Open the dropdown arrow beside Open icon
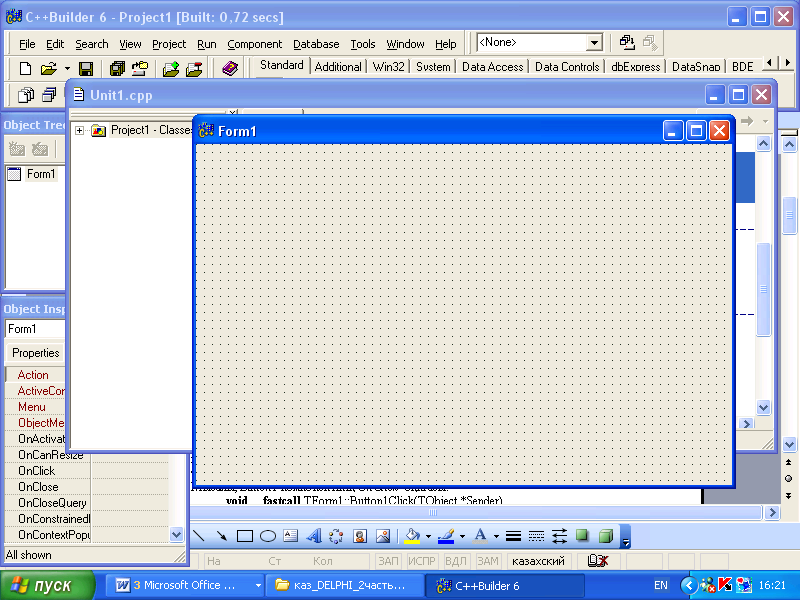The image size is (800, 600). point(67,68)
